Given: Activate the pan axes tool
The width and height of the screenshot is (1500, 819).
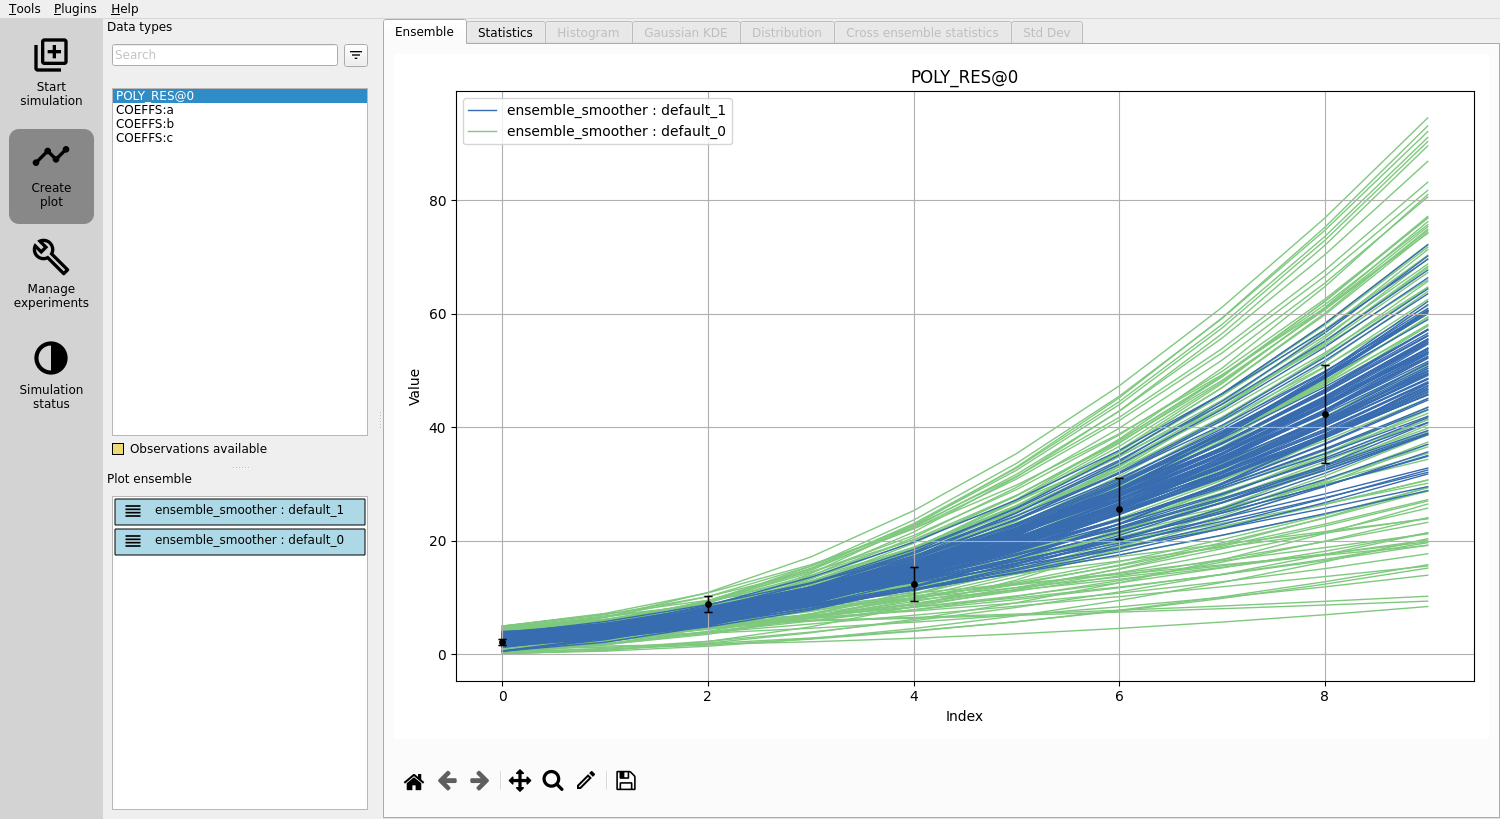Looking at the screenshot, I should coord(520,781).
